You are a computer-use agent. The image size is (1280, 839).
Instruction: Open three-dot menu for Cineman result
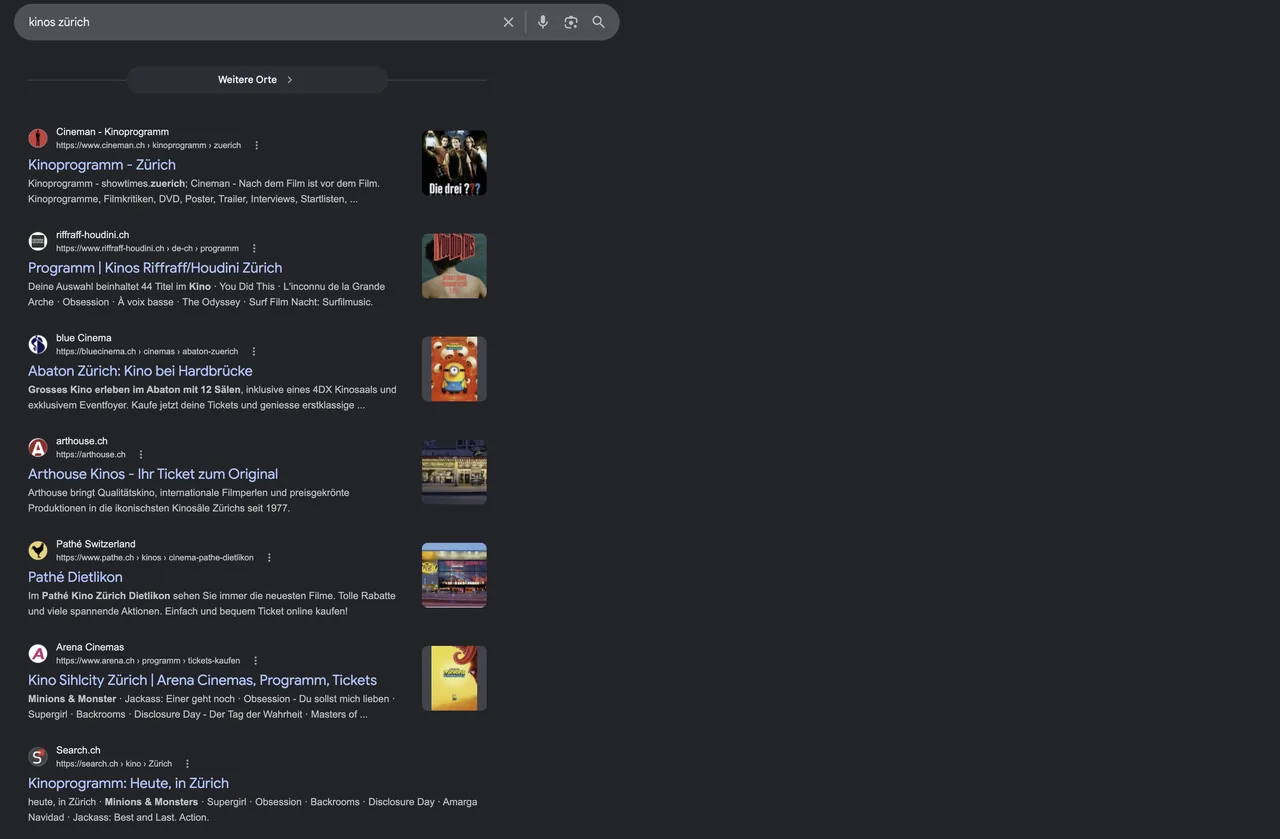[256, 146]
